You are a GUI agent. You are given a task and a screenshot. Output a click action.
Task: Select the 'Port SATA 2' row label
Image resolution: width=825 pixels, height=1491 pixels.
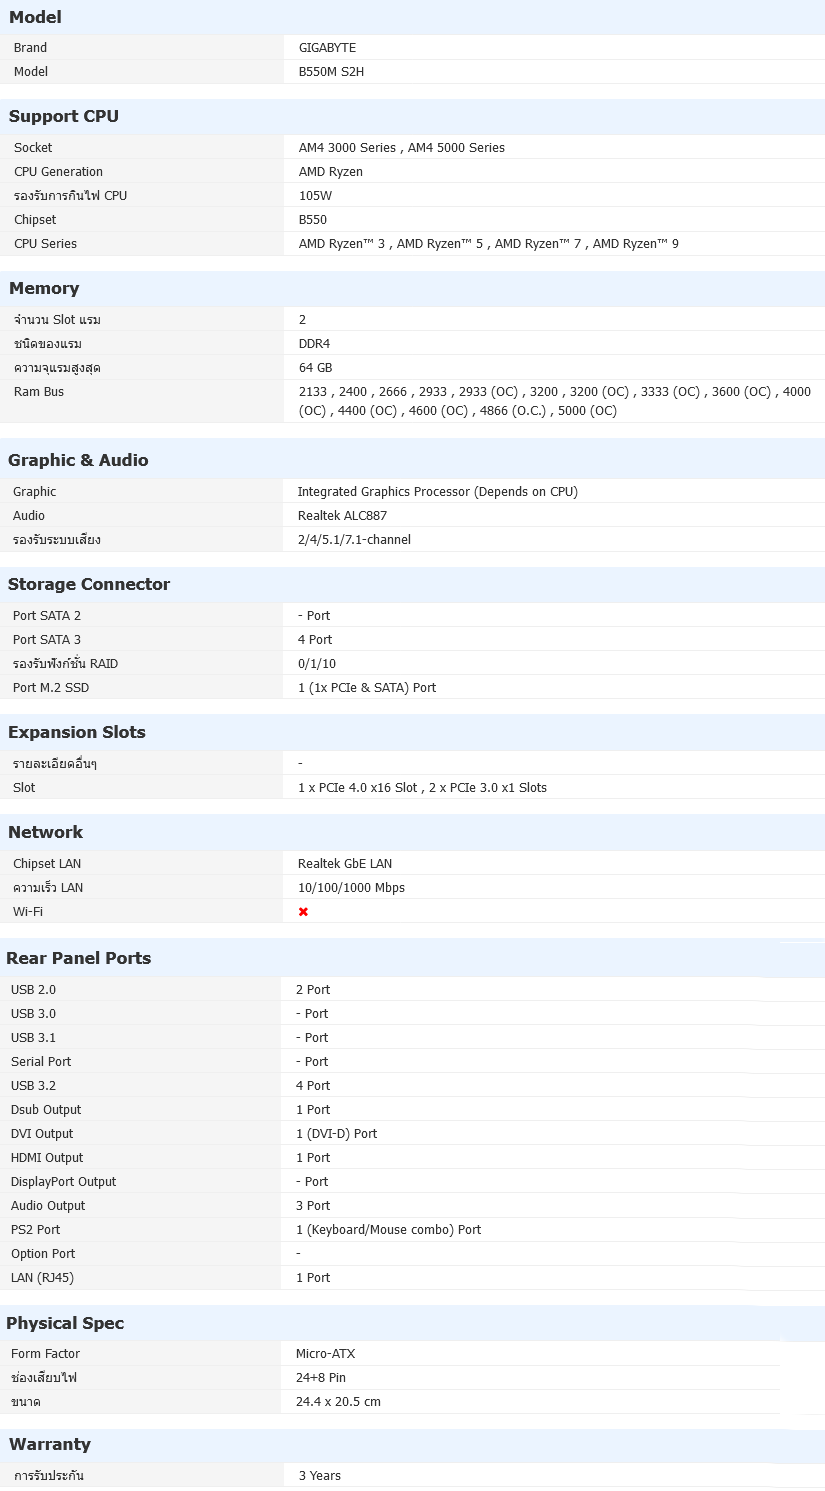coord(47,616)
